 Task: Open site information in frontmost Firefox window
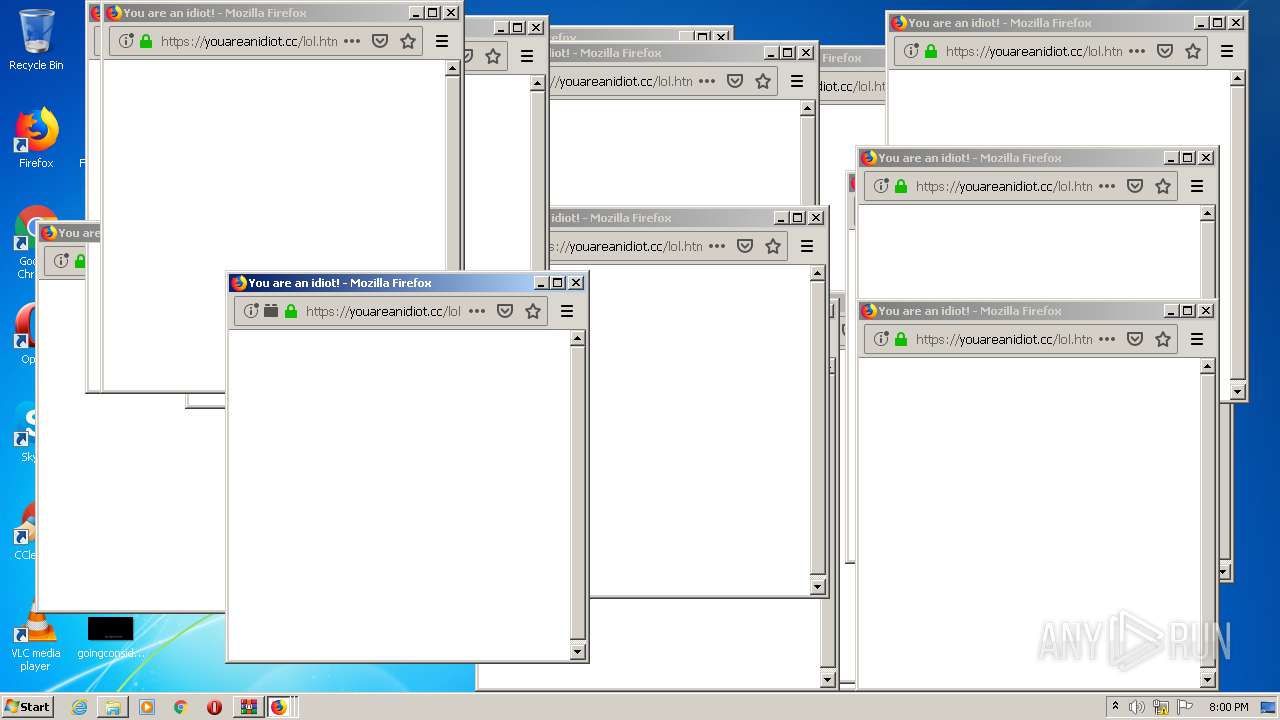(252, 311)
